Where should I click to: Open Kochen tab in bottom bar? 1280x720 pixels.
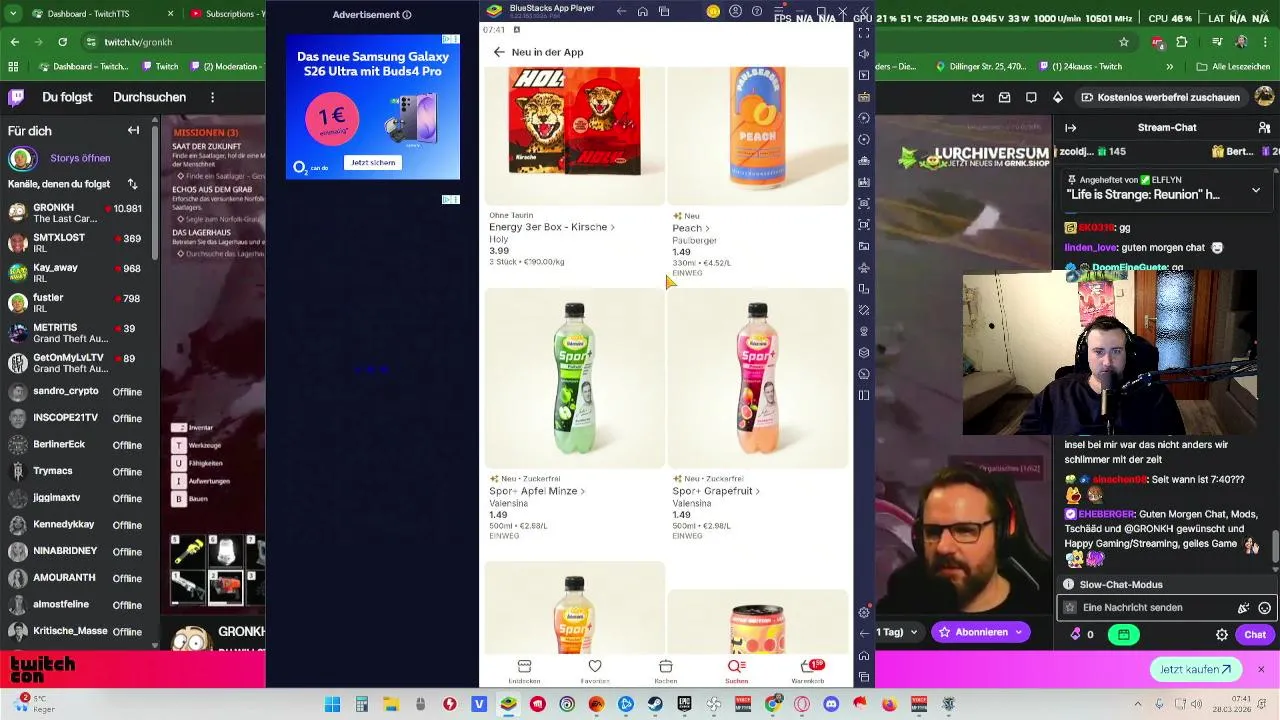(x=666, y=671)
